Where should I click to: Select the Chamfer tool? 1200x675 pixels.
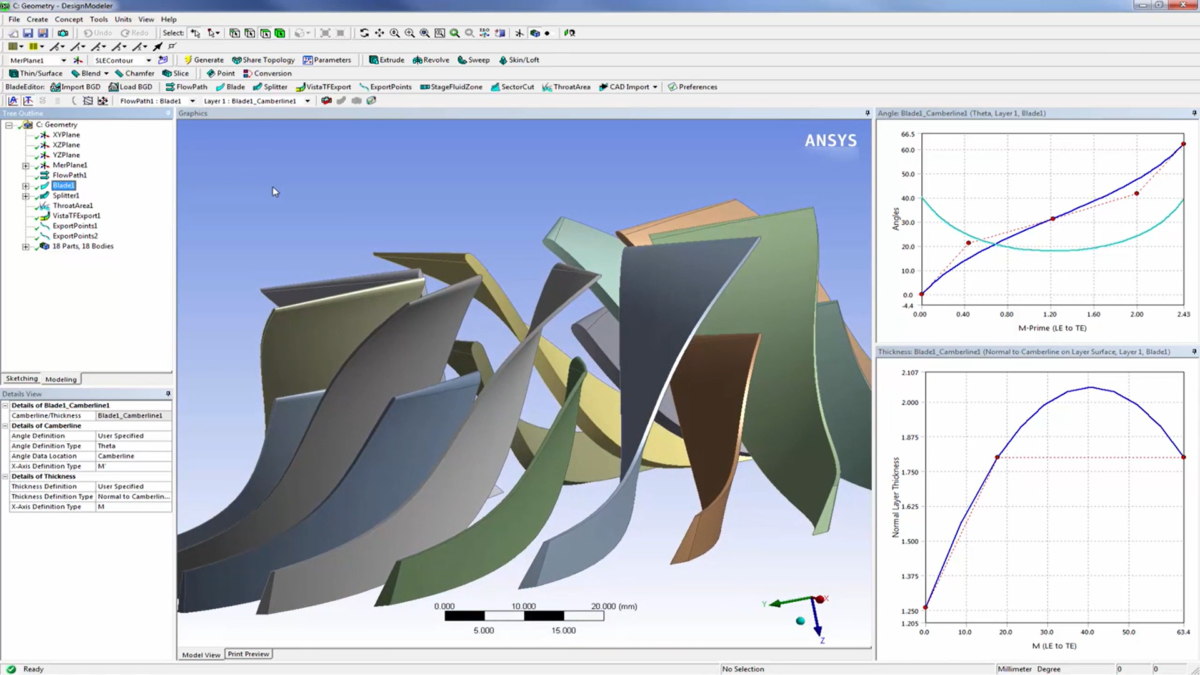(134, 73)
